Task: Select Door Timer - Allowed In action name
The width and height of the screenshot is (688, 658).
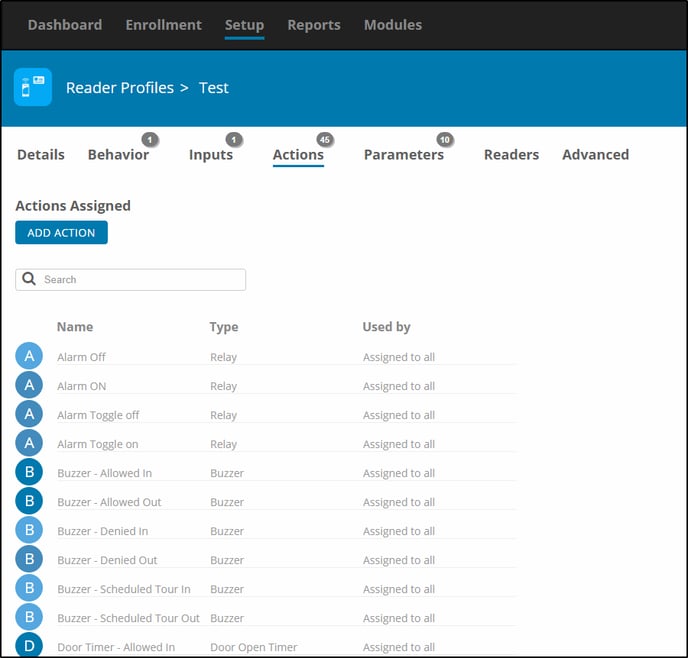Action: pos(116,647)
